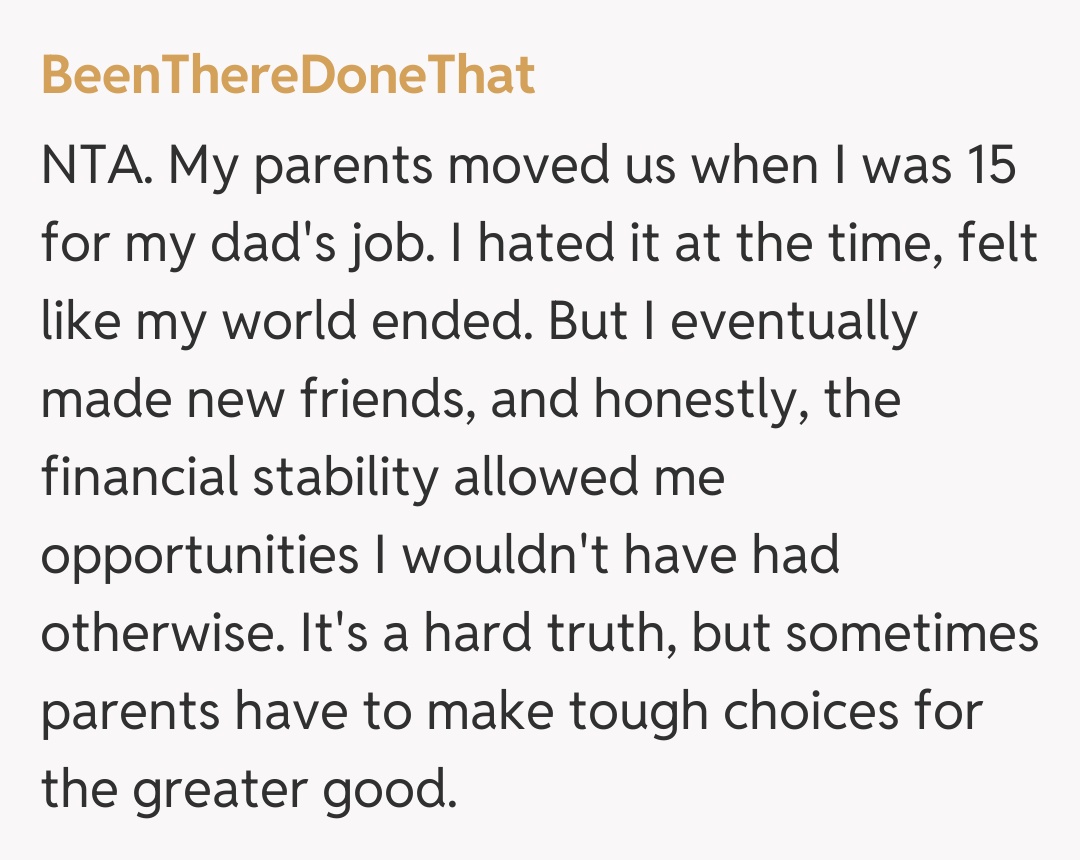The image size is (1080, 860).
Task: Click the word 'eventually' in the comment
Action: 793,322
